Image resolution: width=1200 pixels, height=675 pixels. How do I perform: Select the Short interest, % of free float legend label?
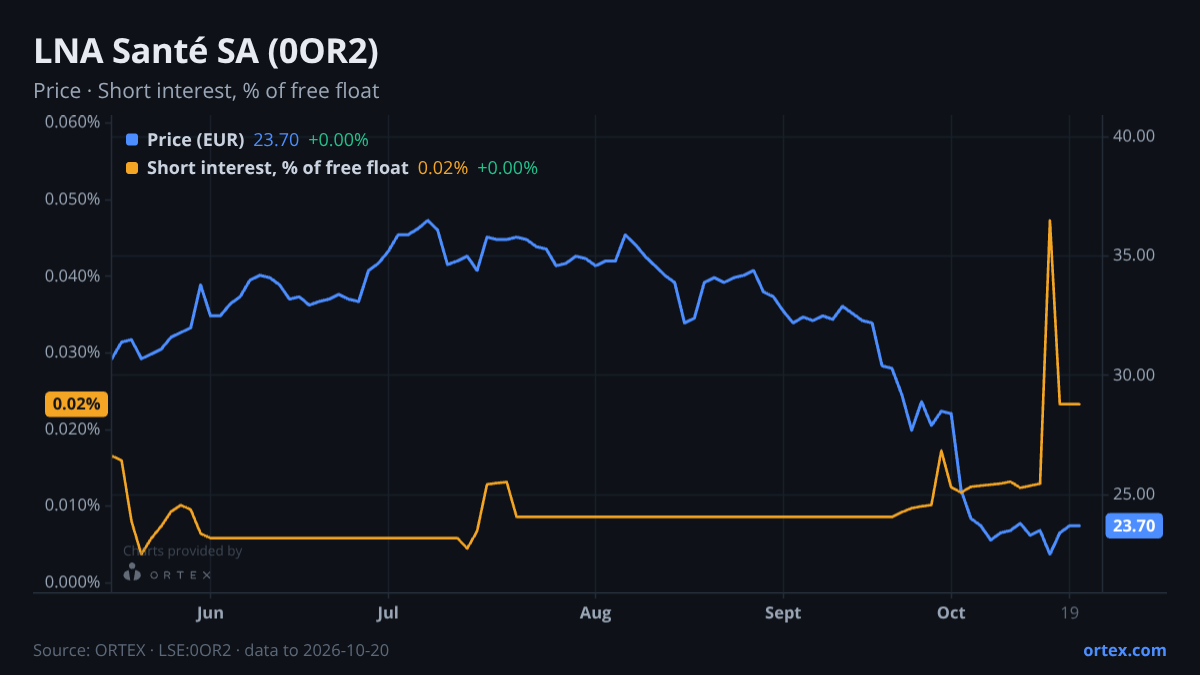(x=277, y=167)
